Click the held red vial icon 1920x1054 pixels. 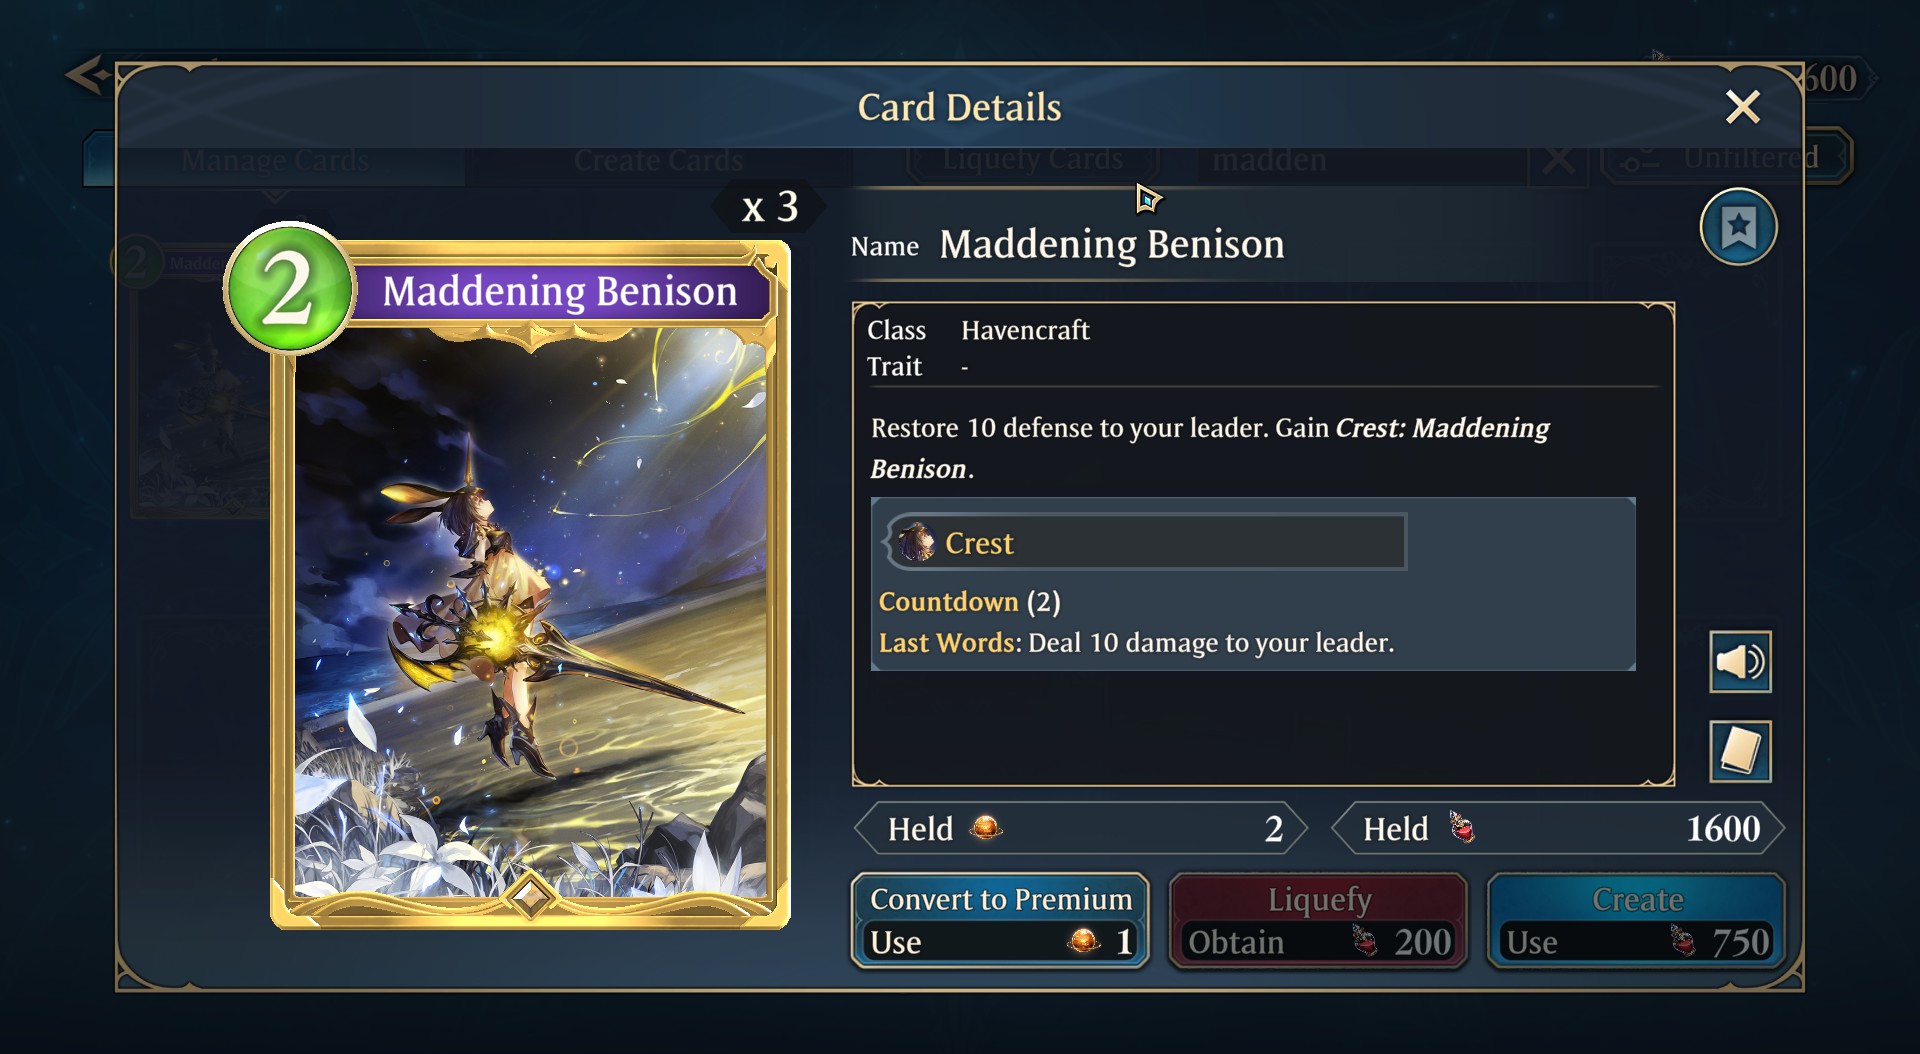tap(1462, 828)
